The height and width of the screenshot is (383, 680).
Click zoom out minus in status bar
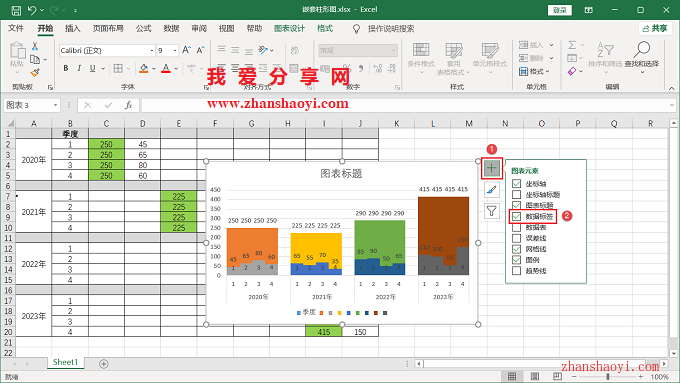tap(574, 376)
